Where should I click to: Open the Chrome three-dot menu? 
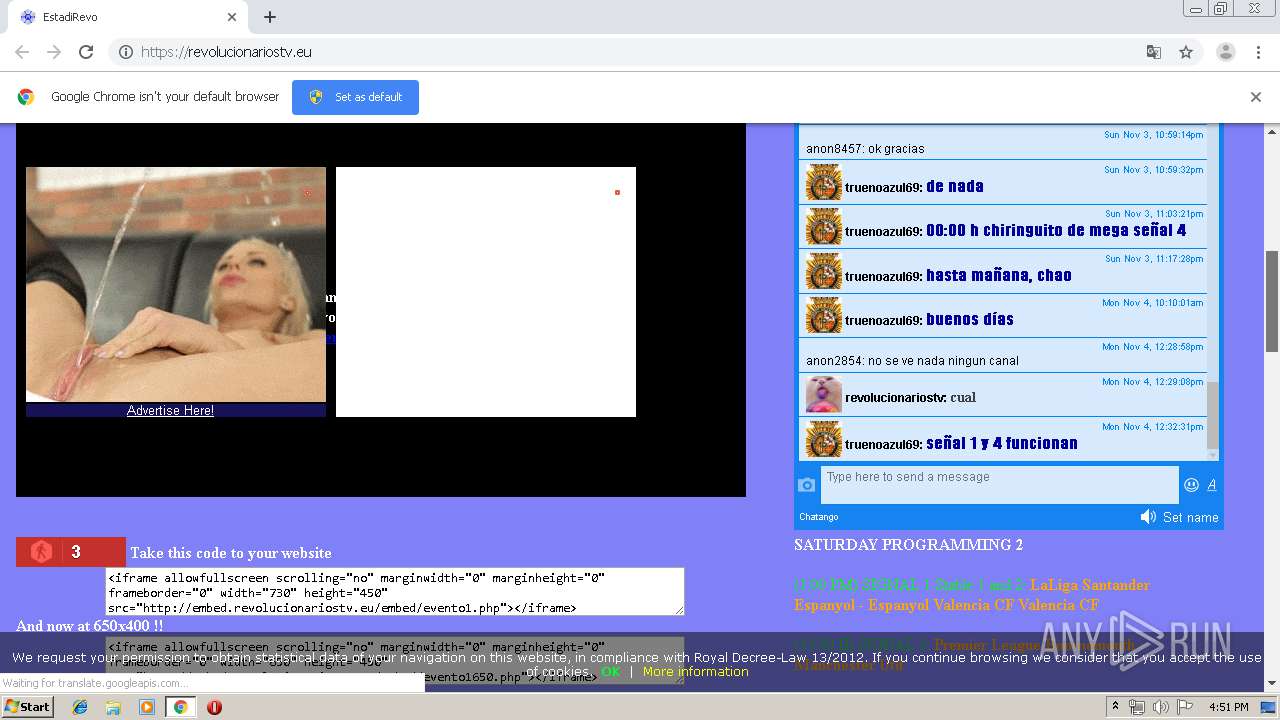[x=1258, y=52]
